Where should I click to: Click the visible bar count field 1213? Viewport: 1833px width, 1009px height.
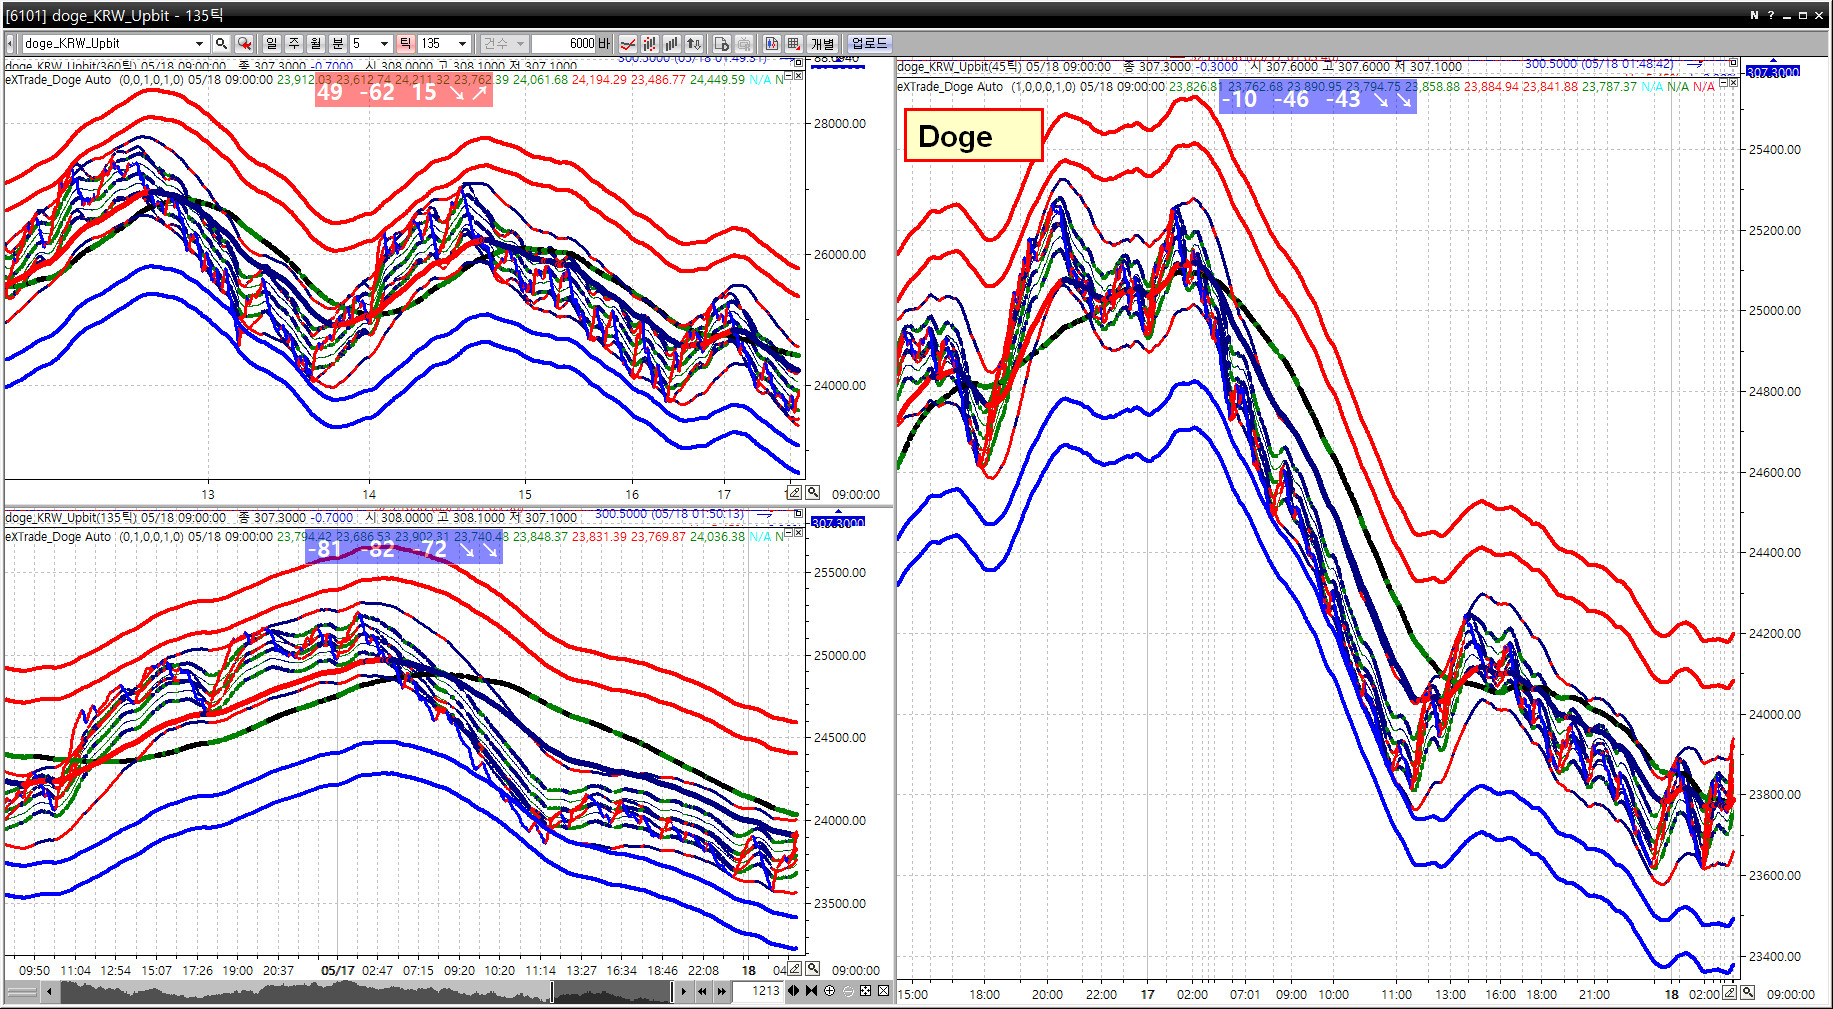(x=758, y=991)
